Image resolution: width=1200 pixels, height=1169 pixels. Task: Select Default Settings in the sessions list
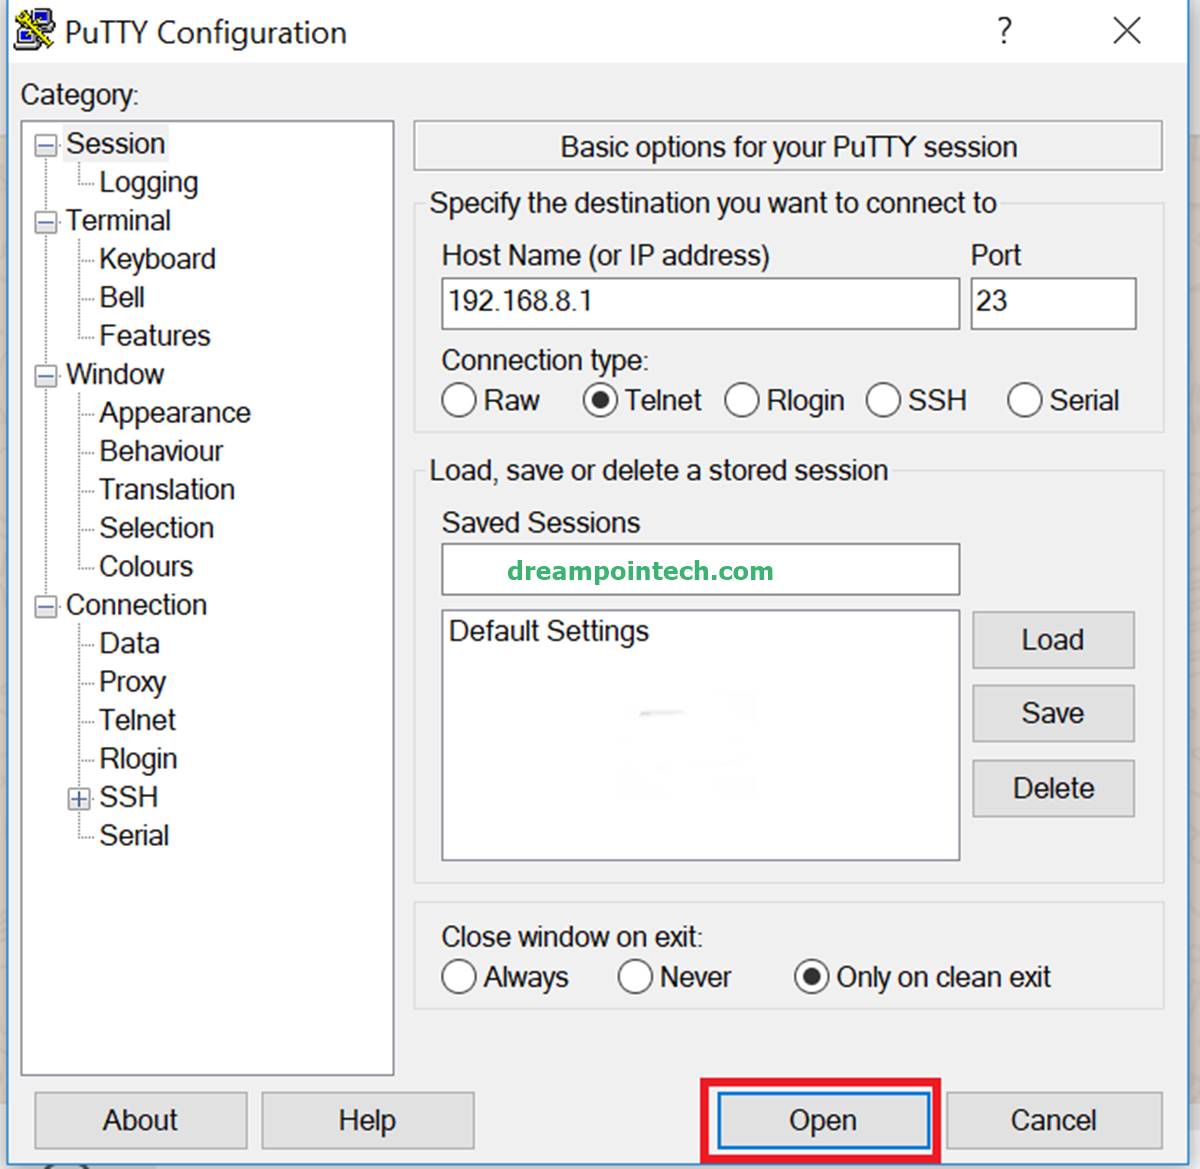coord(549,631)
